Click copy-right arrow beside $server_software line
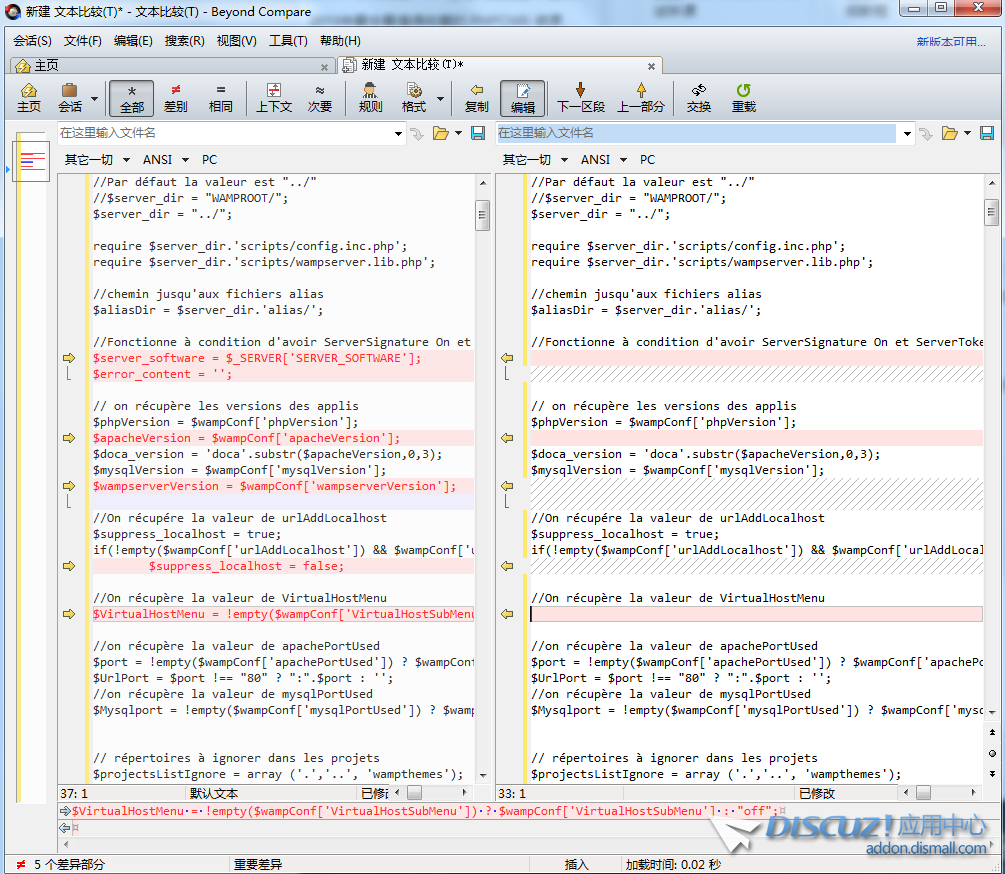The height and width of the screenshot is (874, 1005). coord(69,358)
